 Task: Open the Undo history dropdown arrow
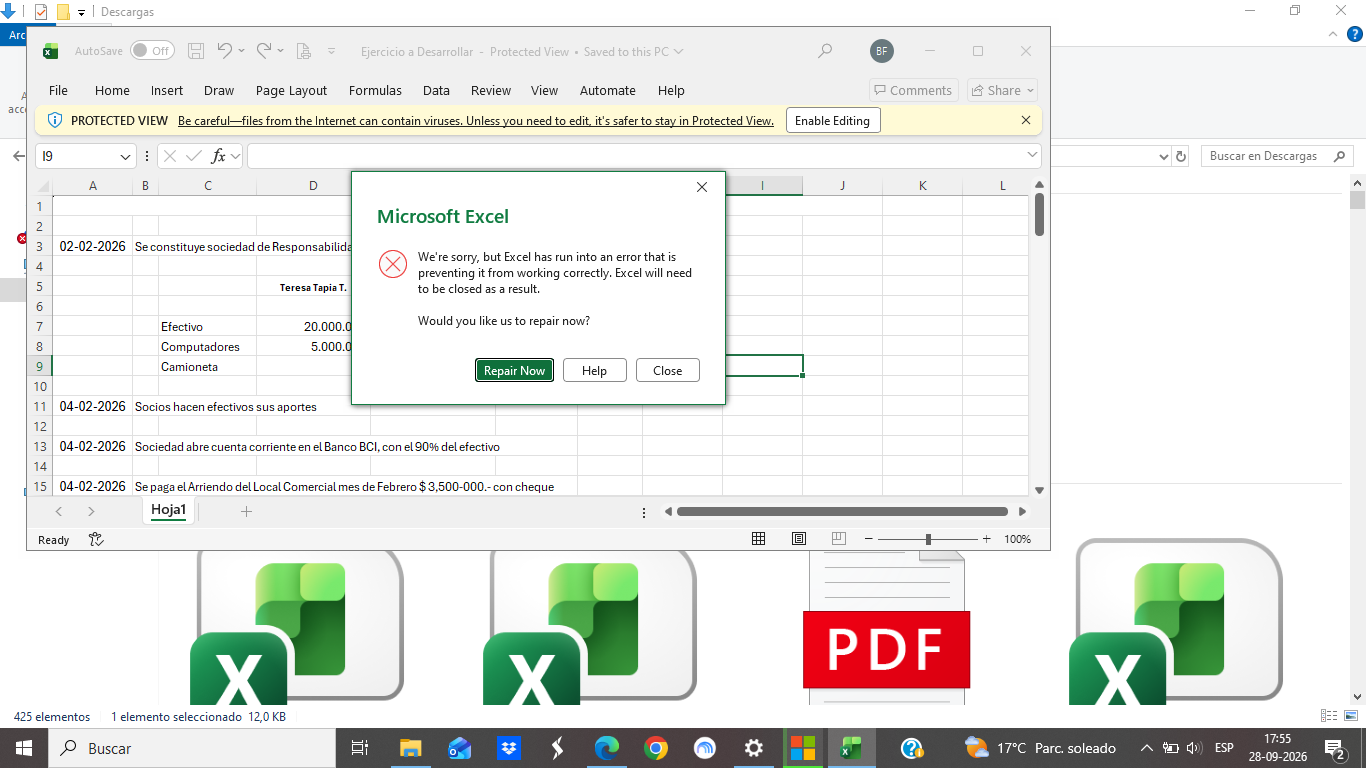point(241,51)
